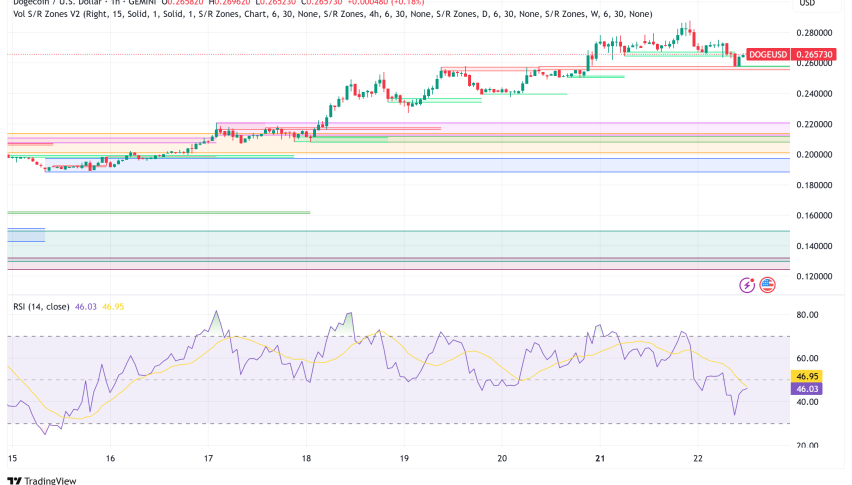The width and height of the screenshot is (852, 485).
Task: Click the 0.120000 price axis label
Action: point(814,276)
